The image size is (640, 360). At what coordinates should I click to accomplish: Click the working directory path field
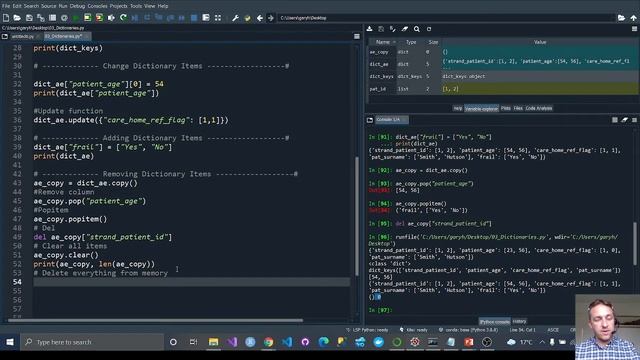[x=446, y=18]
